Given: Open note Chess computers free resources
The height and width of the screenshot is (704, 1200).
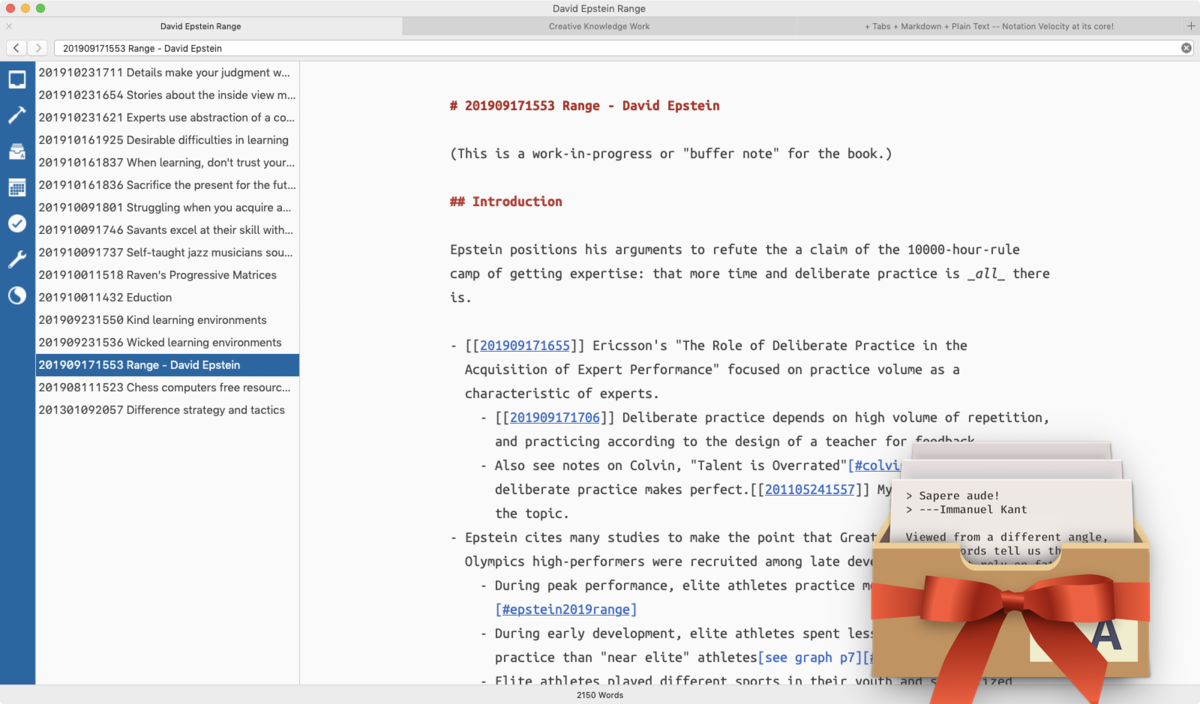Looking at the screenshot, I should (167, 388).
